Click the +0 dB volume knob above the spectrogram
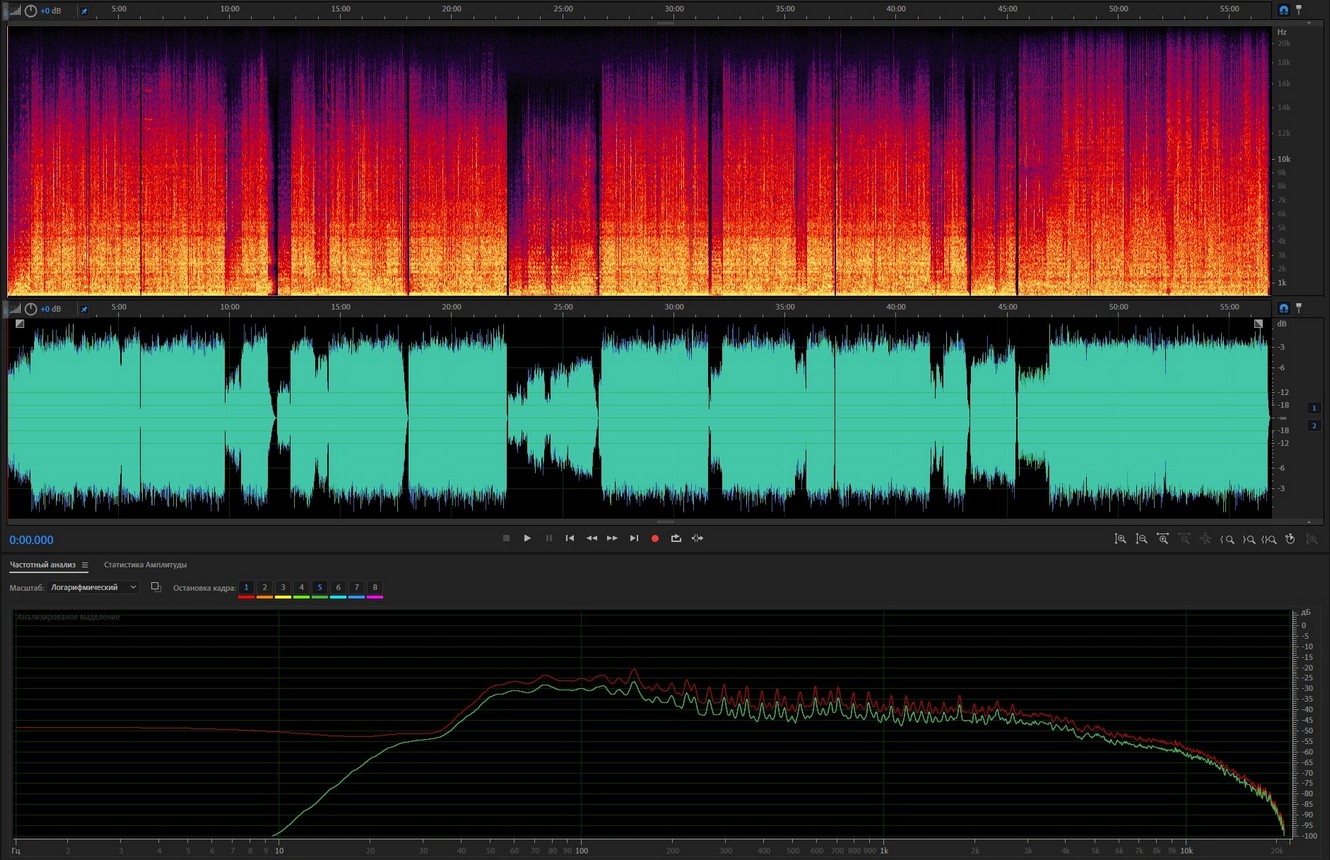 click(31, 10)
